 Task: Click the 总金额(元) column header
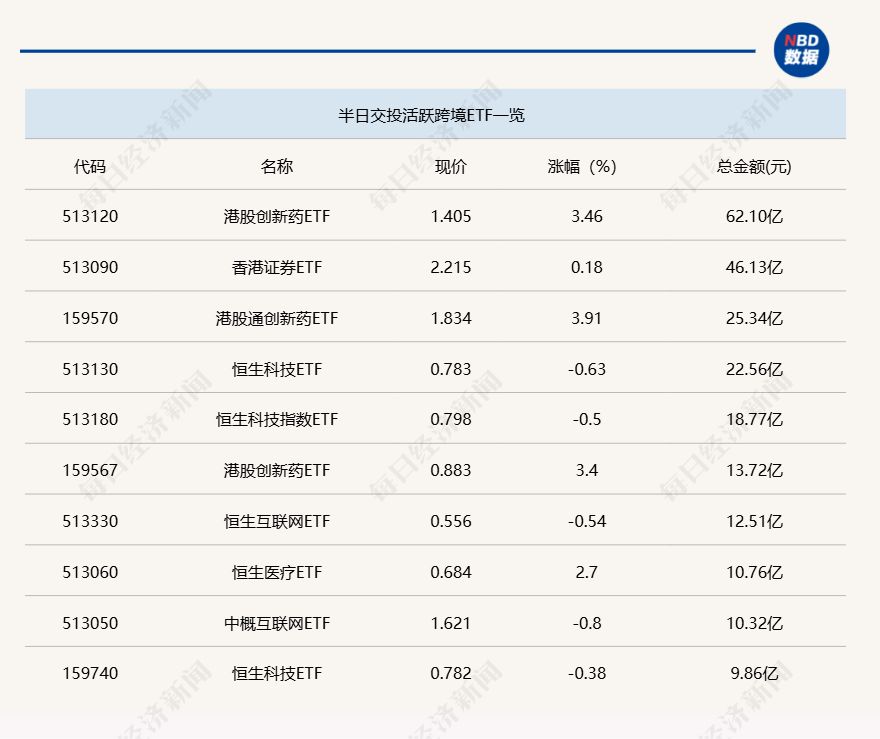(x=745, y=166)
